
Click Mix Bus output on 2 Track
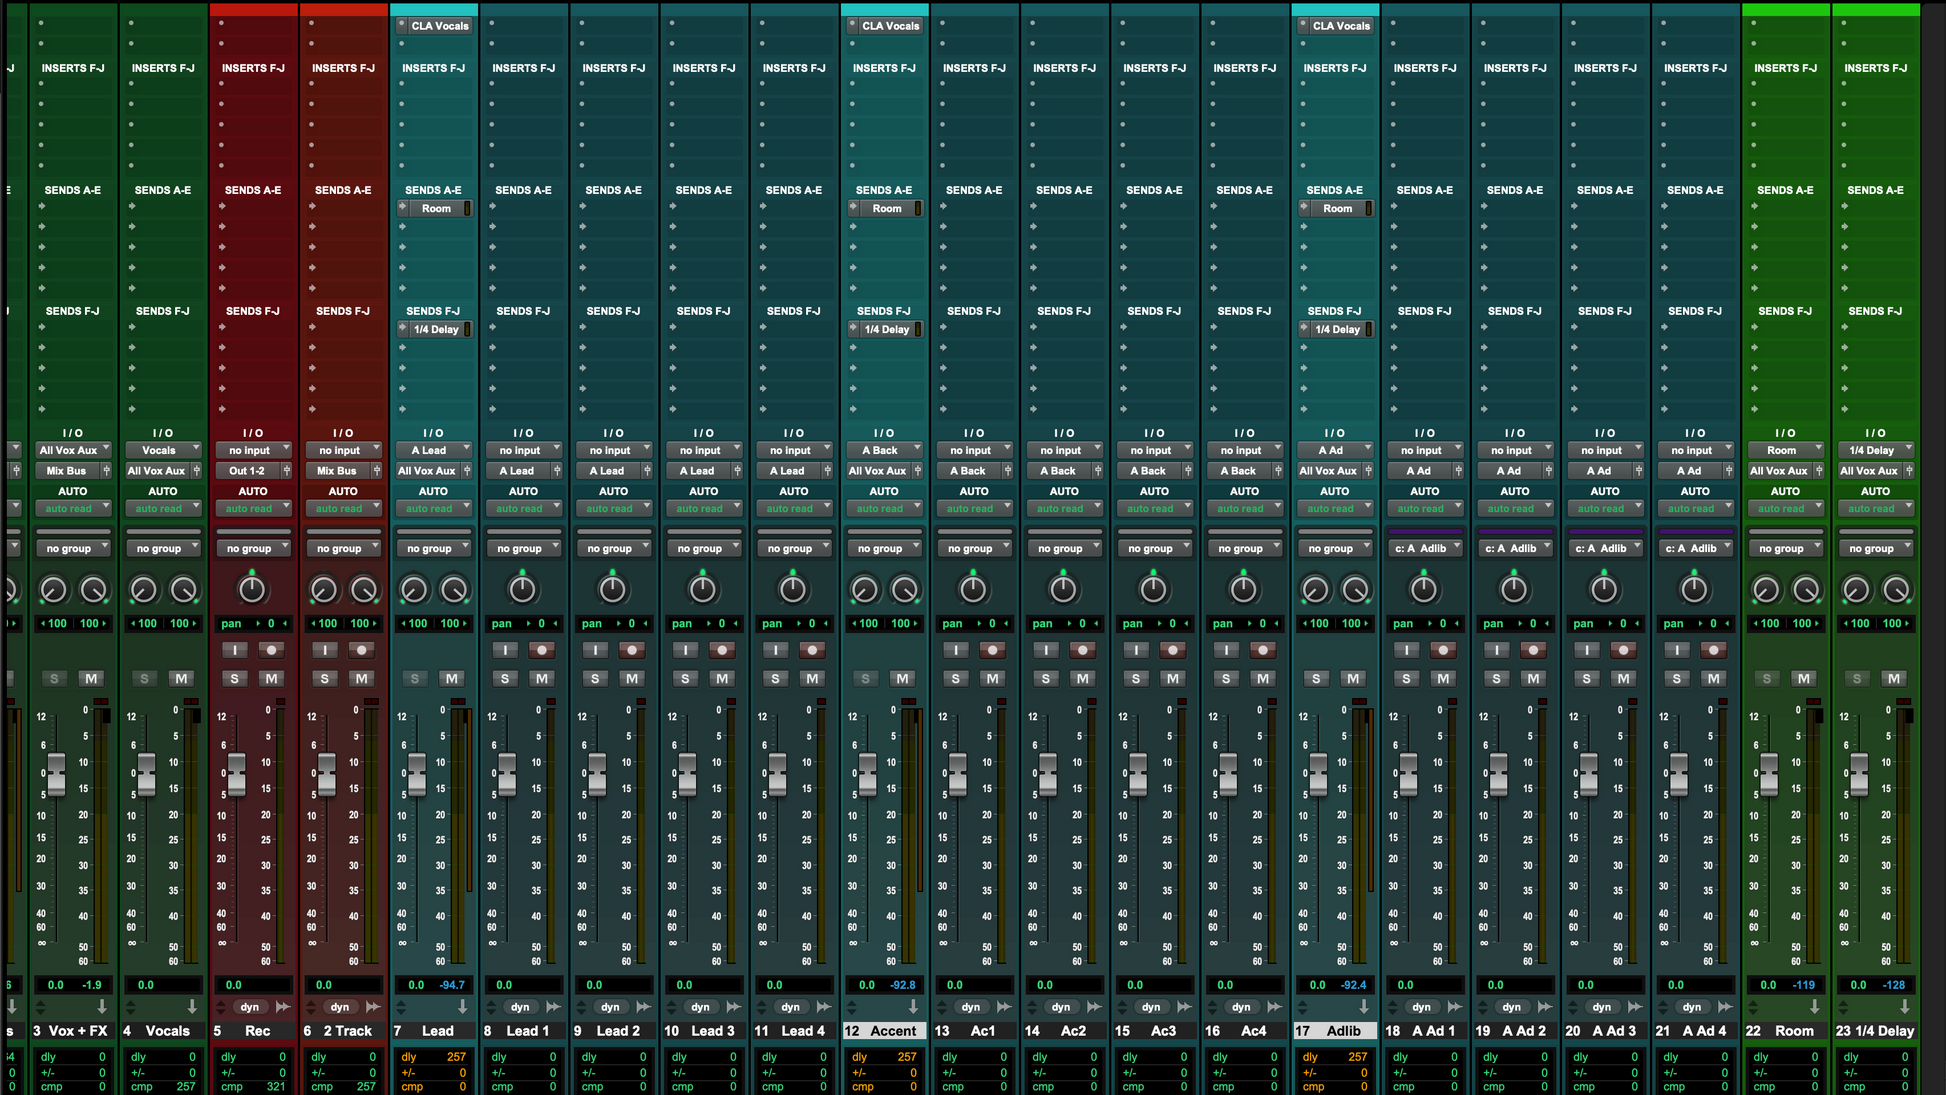[337, 471]
